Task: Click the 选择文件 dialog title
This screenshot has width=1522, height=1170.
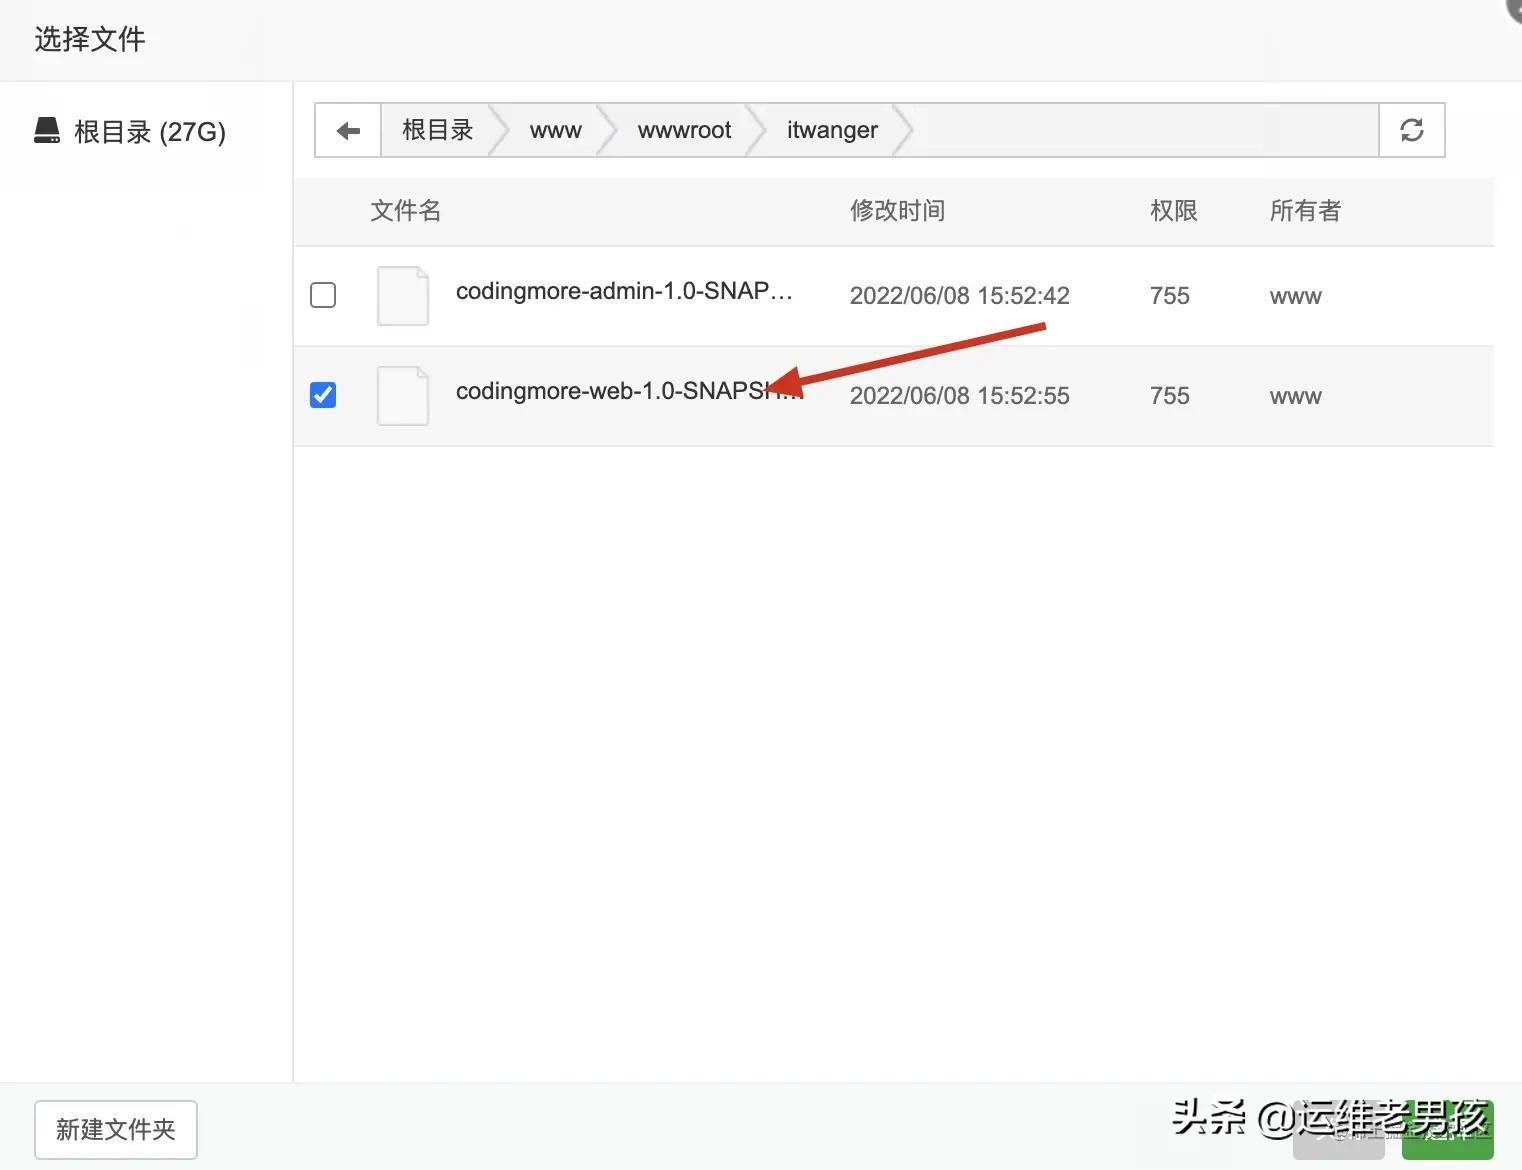Action: pyautogui.click(x=89, y=39)
